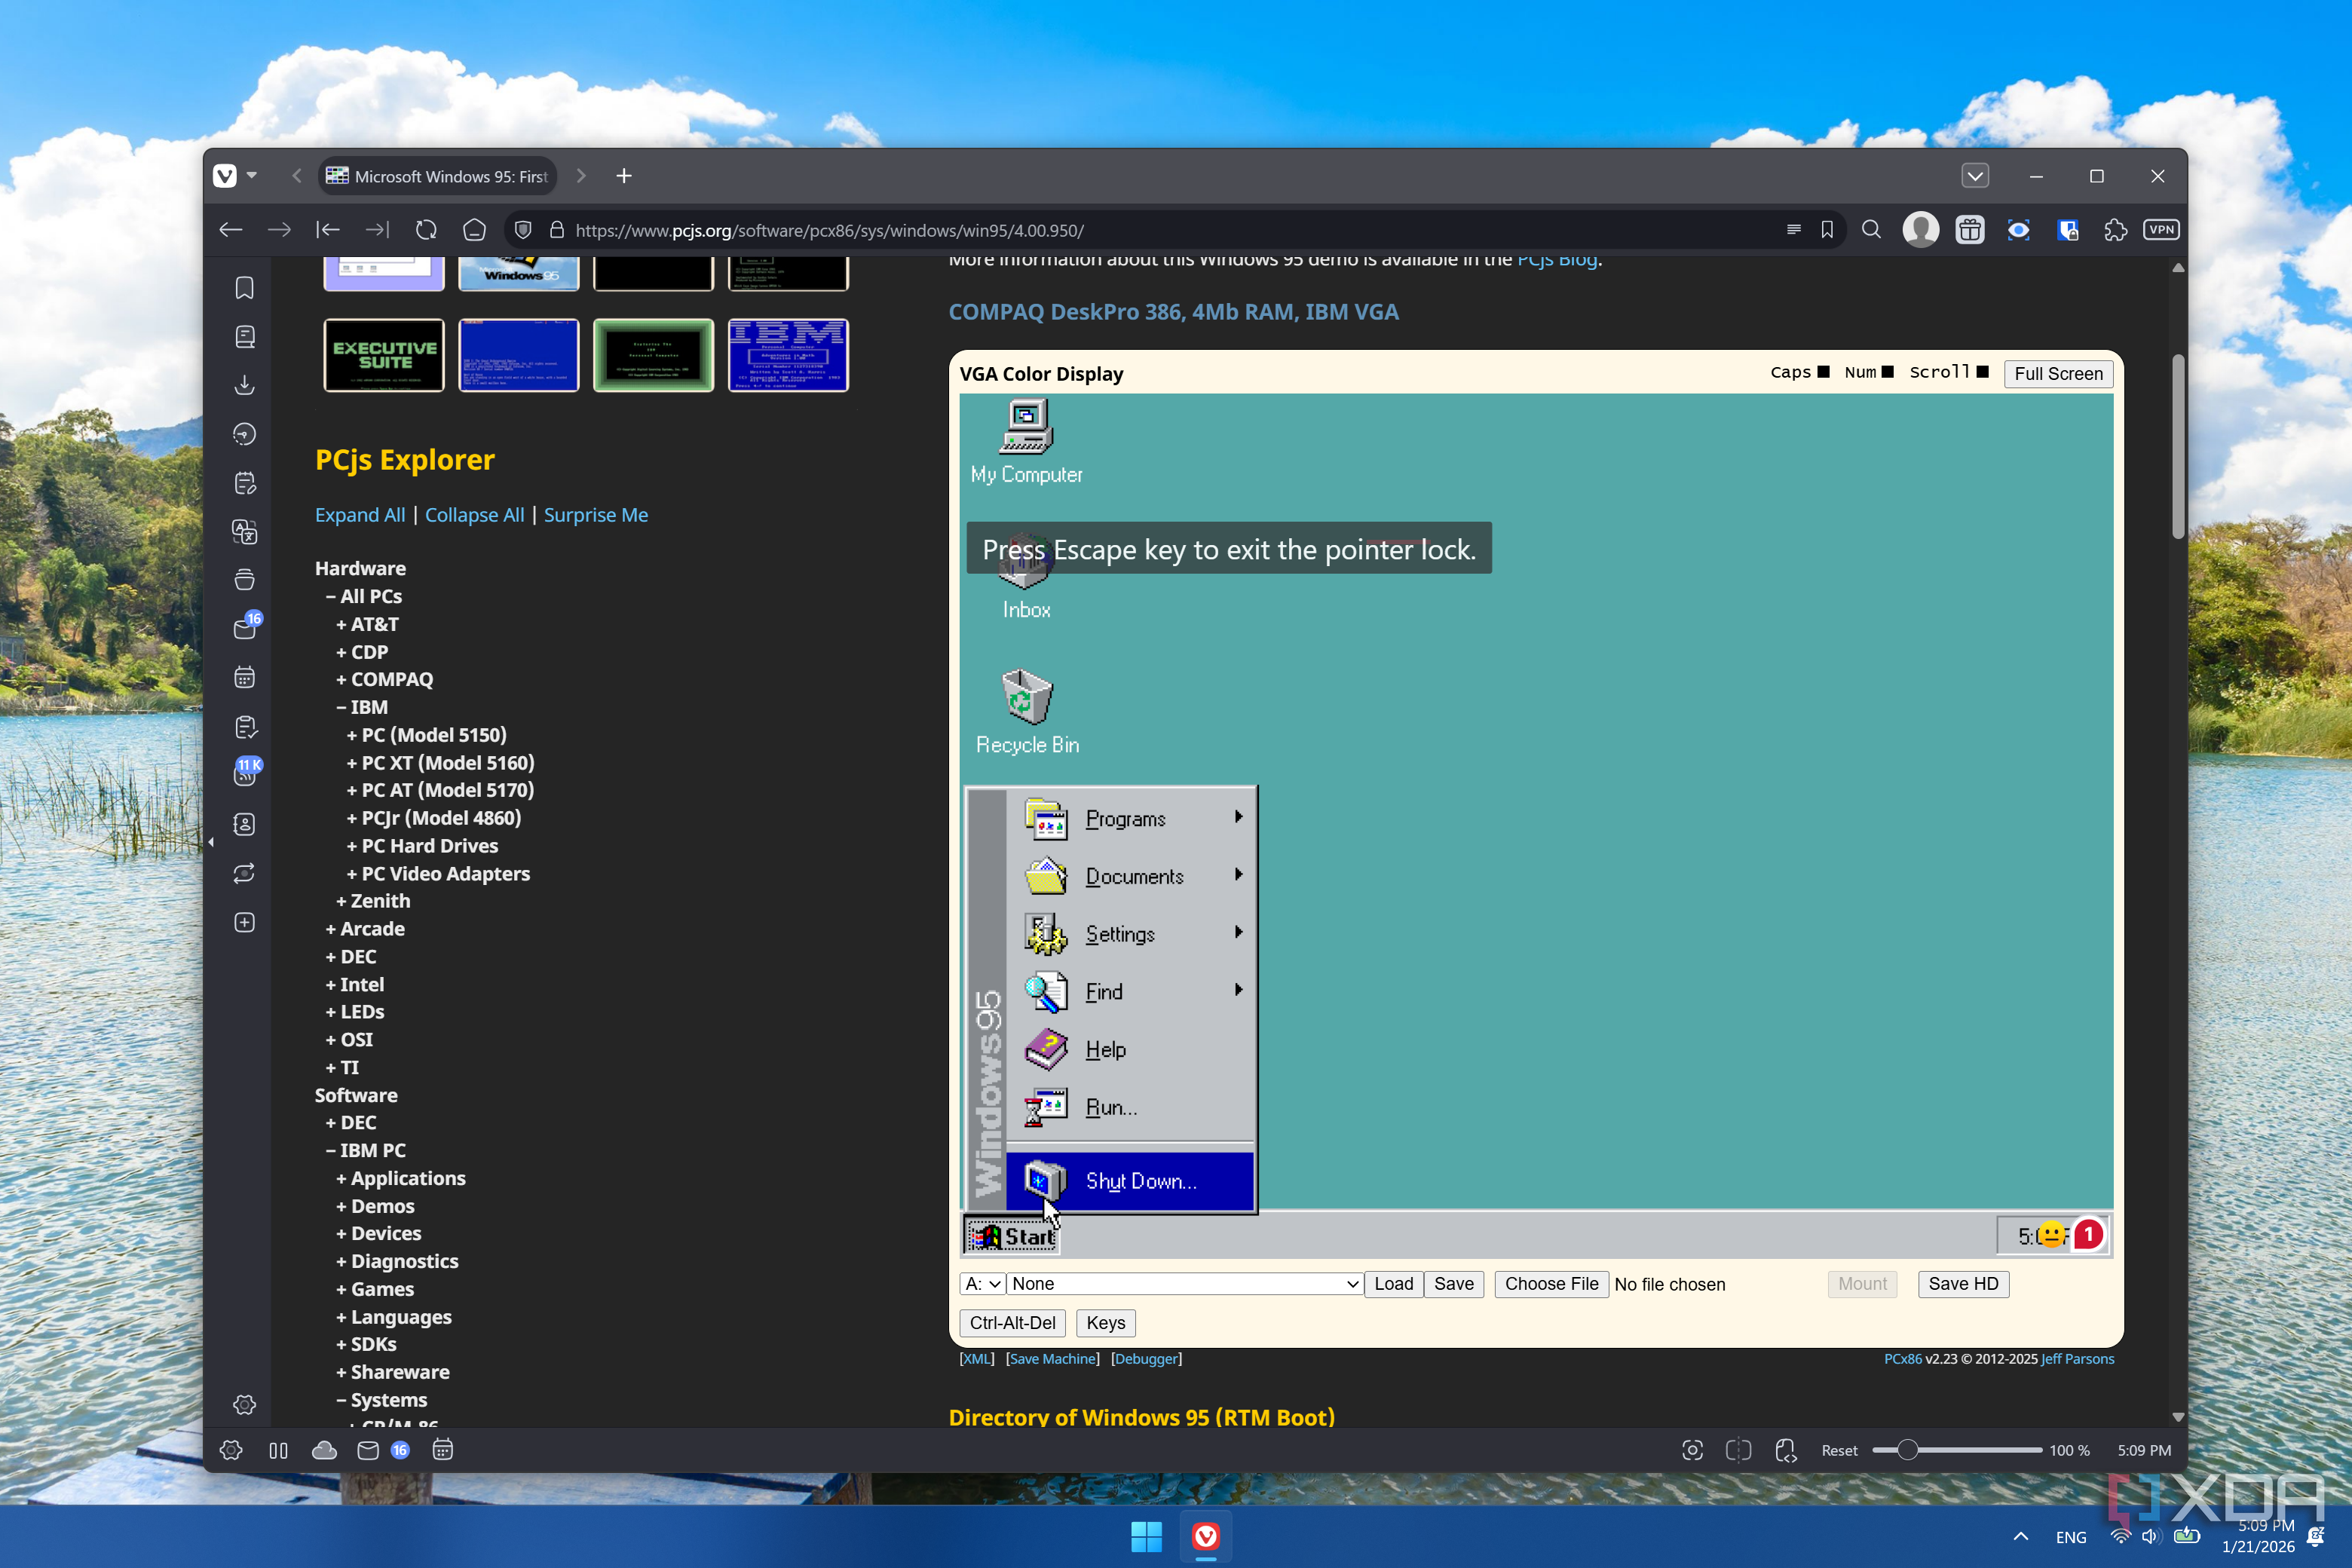Click the Full Screen button

(x=2057, y=373)
